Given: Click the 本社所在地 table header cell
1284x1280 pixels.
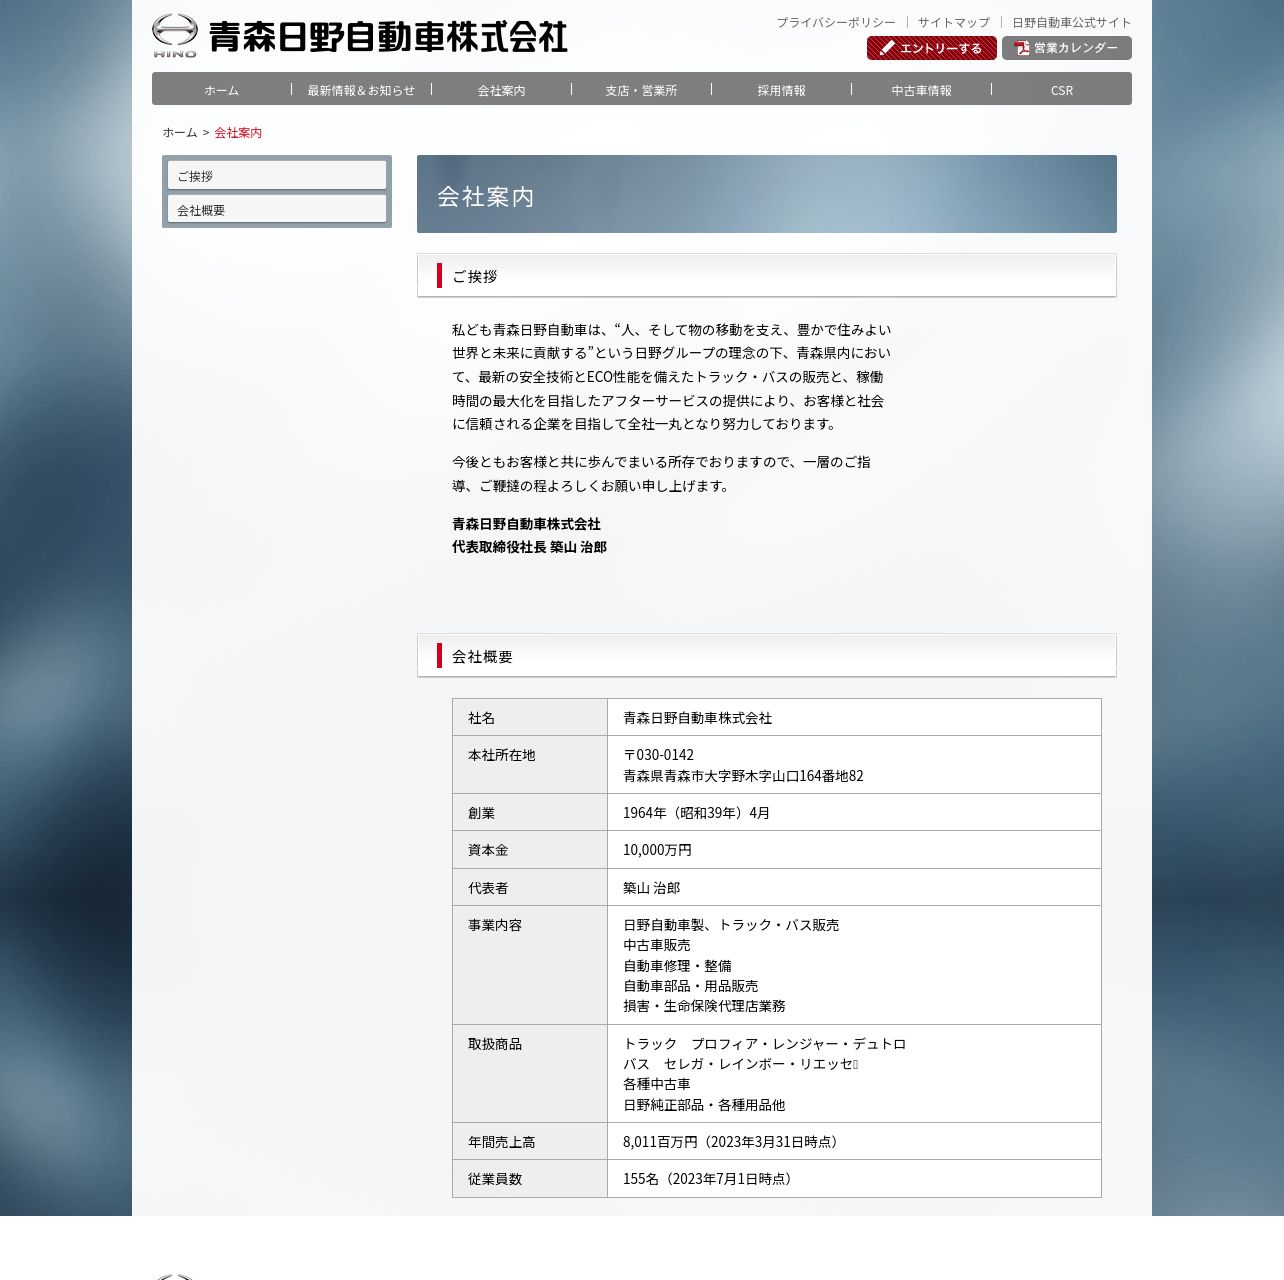Looking at the screenshot, I should coord(530,765).
